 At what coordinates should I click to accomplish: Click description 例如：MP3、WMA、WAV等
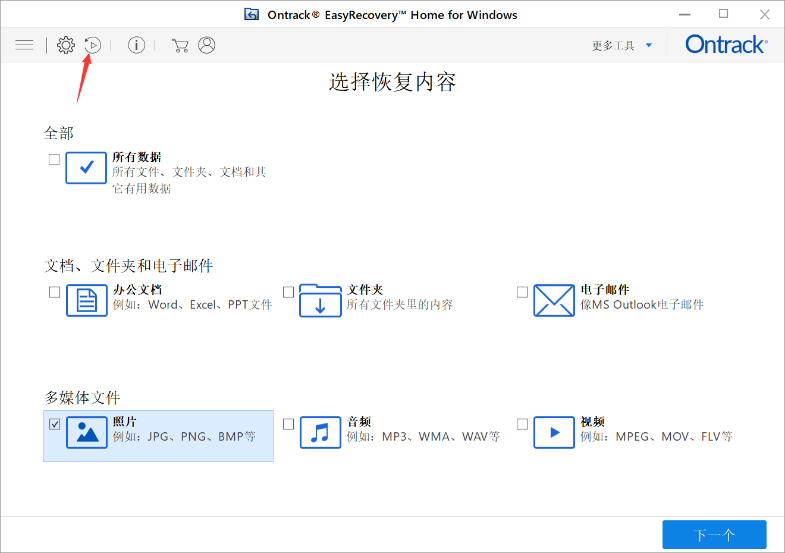pyautogui.click(x=423, y=437)
